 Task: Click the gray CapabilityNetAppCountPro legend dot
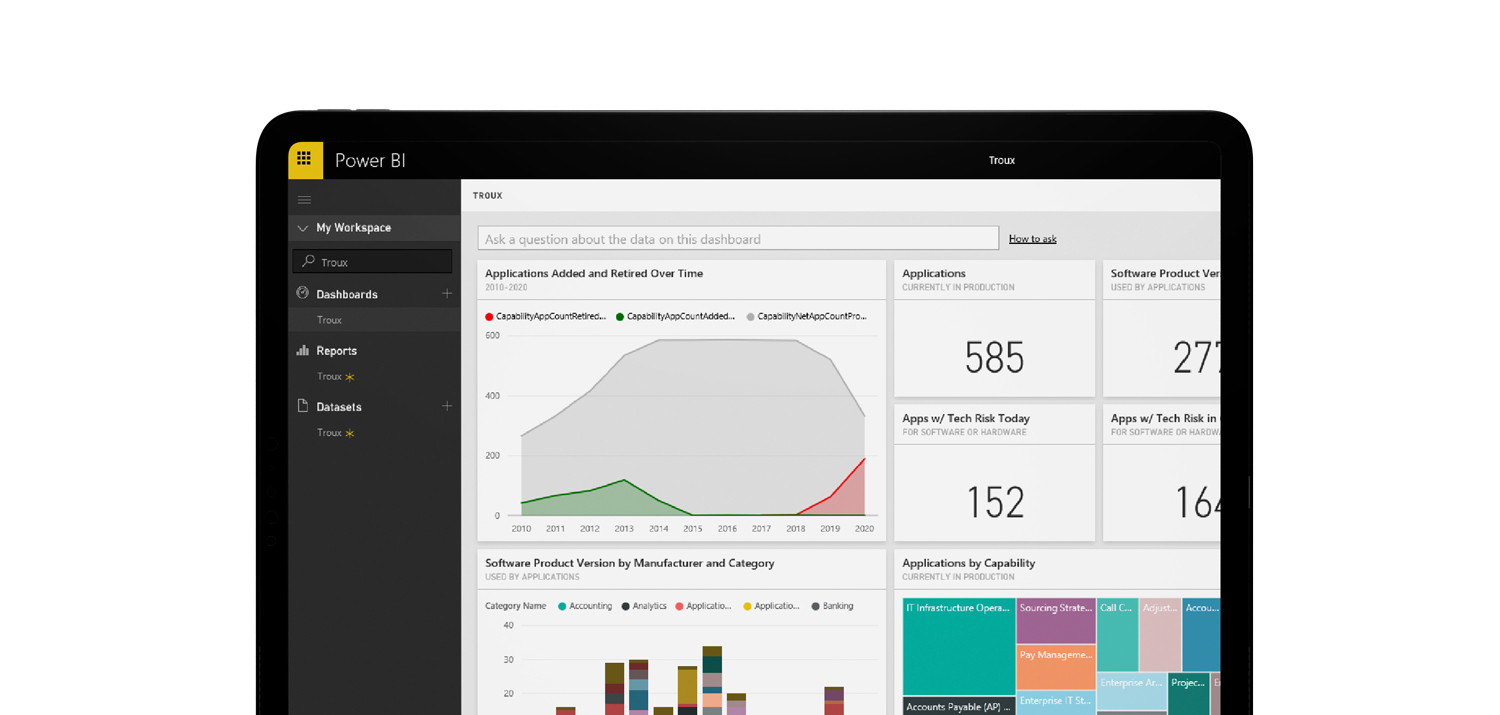(x=750, y=317)
